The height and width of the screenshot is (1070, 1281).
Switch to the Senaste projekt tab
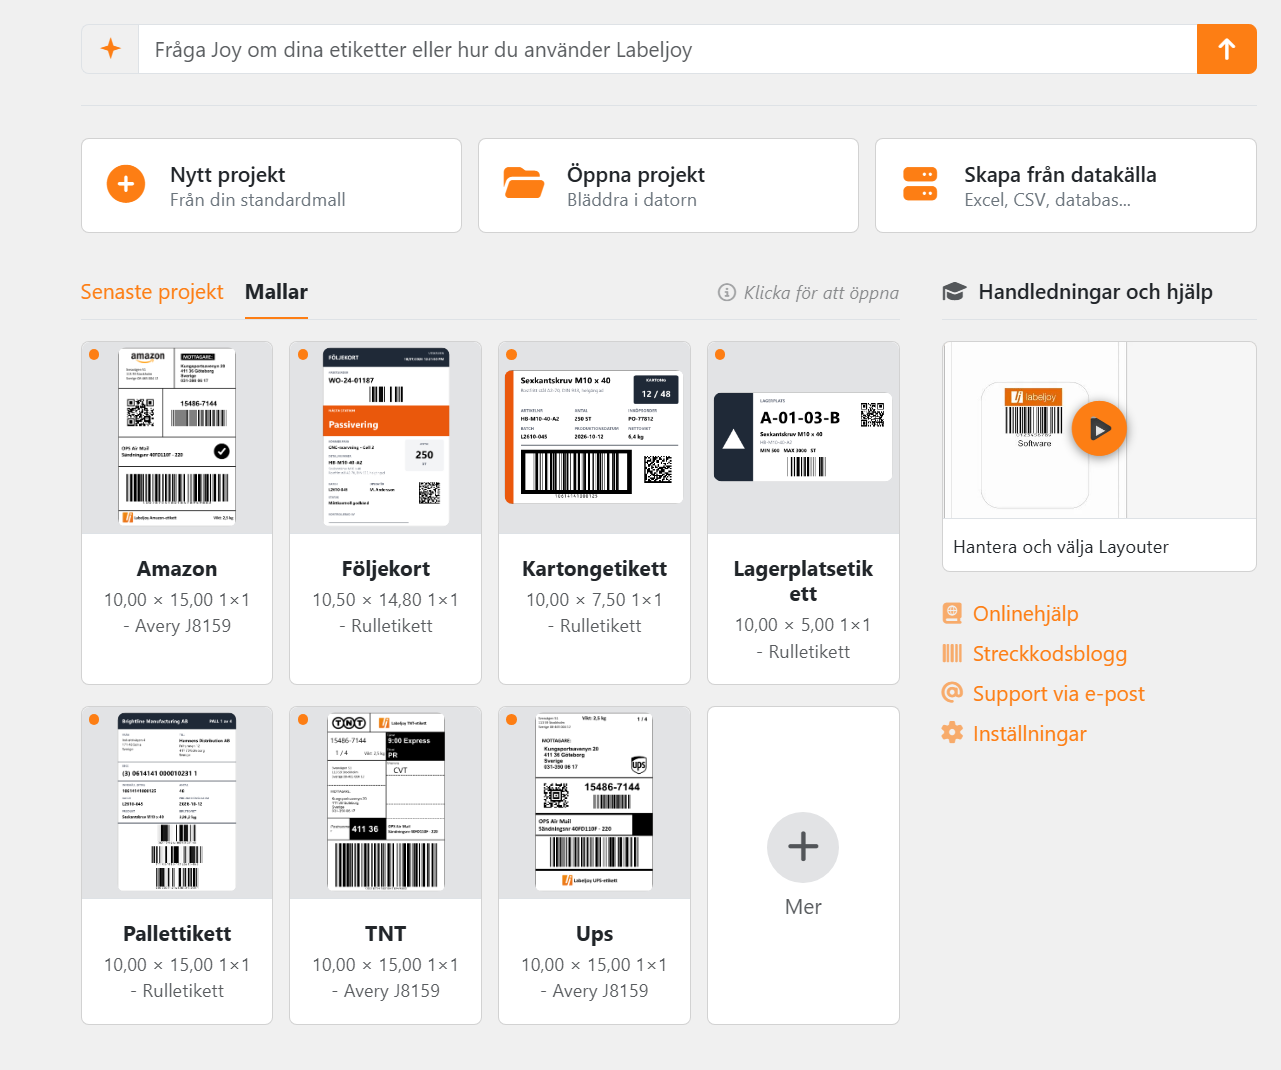[x=152, y=292]
